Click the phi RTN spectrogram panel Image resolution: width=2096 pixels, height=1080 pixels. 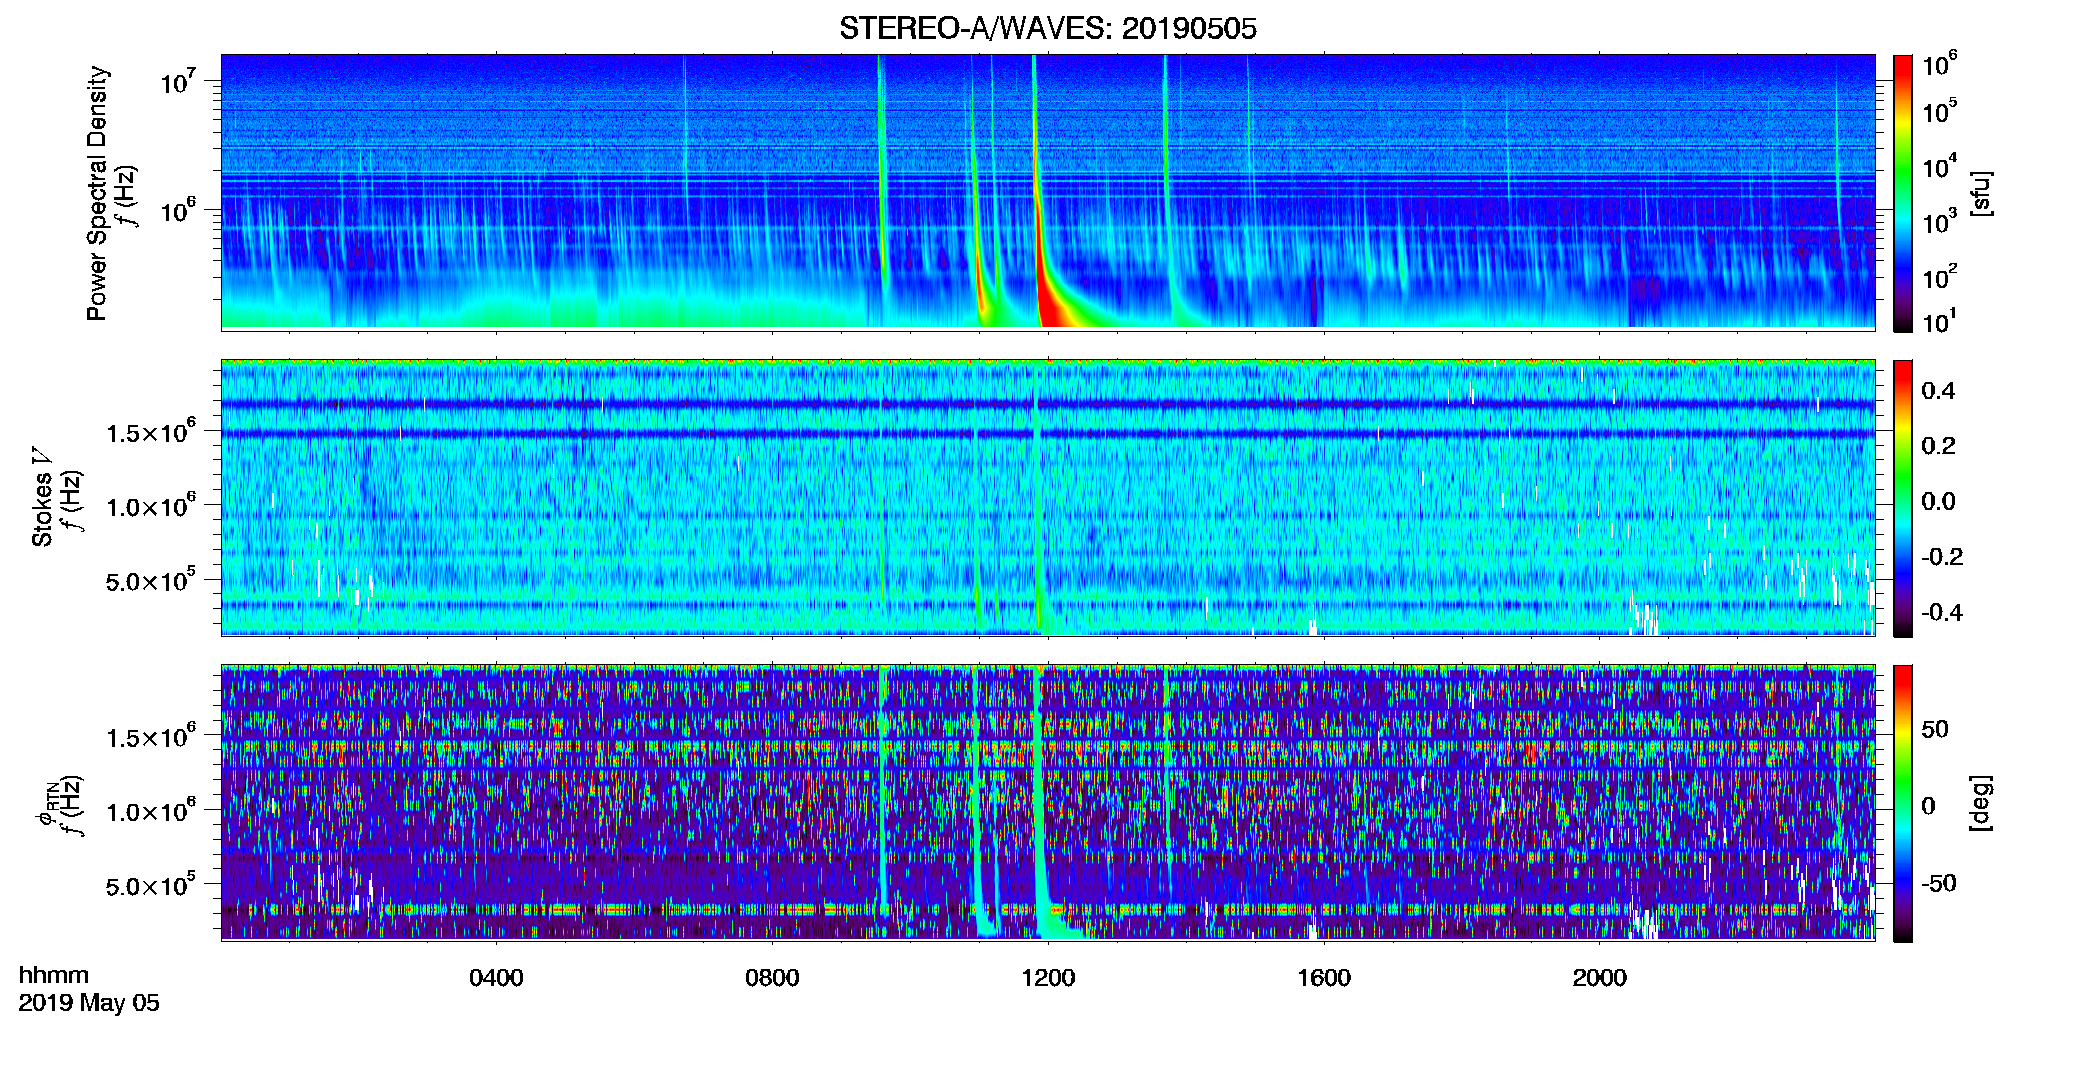pos(1048,802)
